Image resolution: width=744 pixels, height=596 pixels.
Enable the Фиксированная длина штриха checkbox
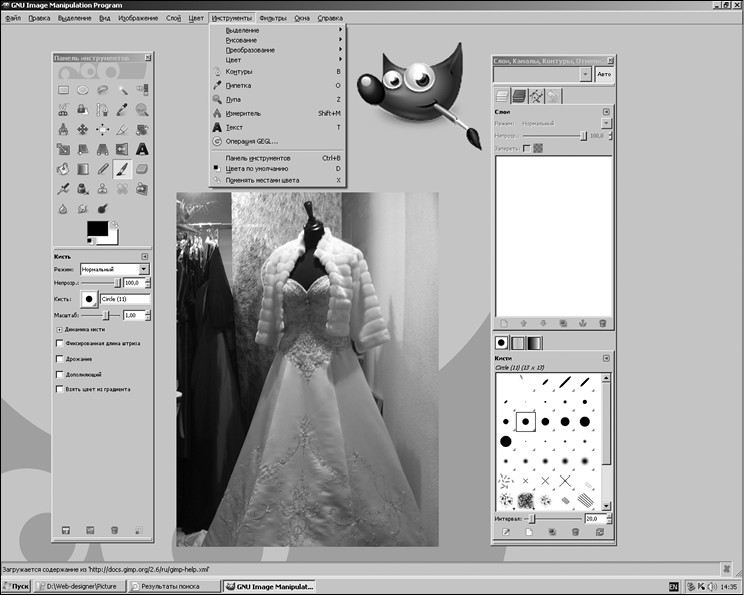point(60,343)
